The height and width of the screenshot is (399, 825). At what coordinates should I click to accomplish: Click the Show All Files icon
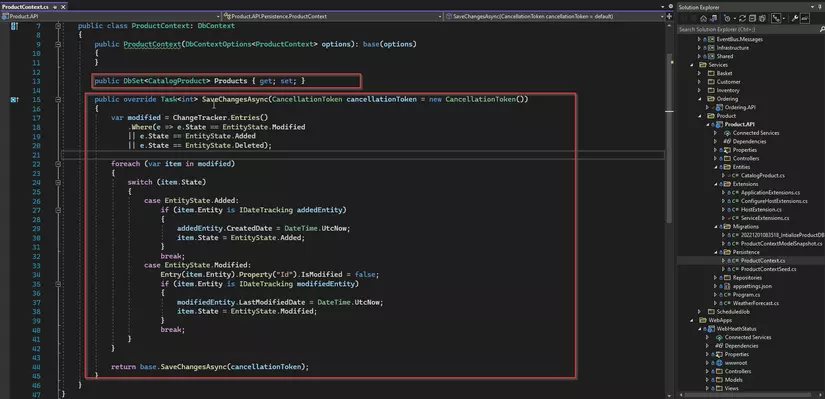pos(762,18)
